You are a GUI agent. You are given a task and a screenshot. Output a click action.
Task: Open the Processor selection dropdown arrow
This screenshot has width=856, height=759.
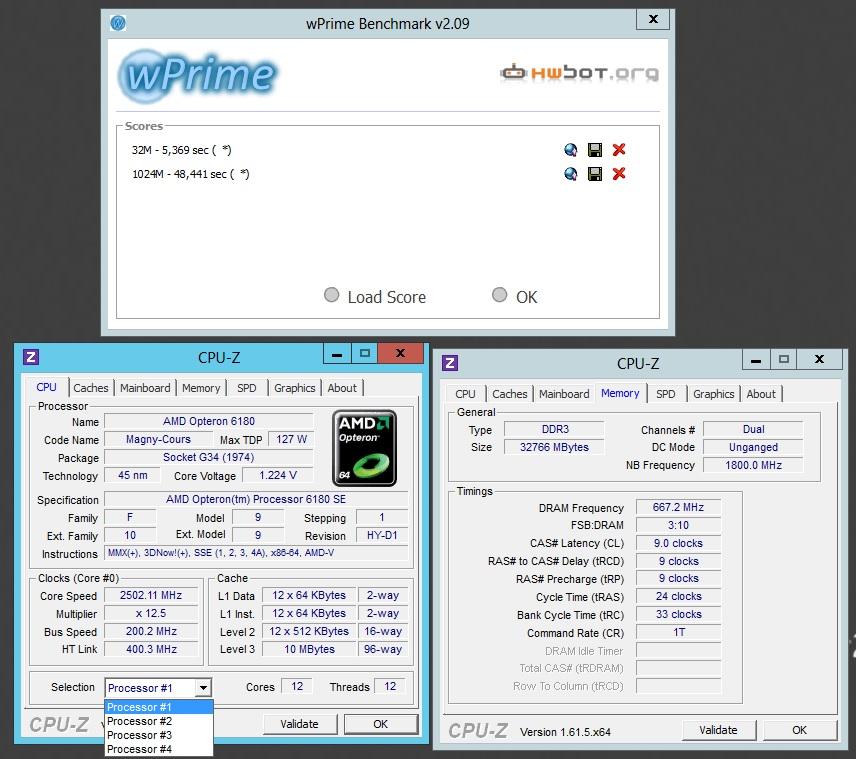click(203, 687)
